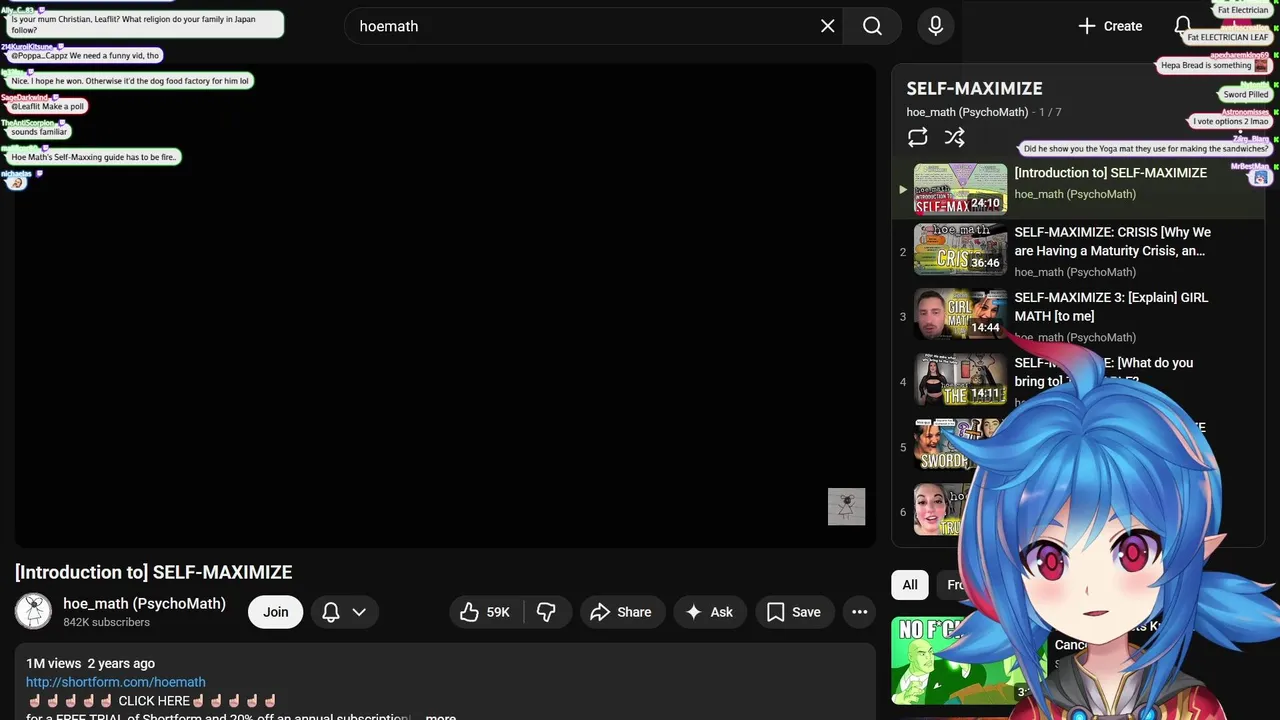Save the video to a playlist
This screenshot has height=720, width=1280.
(x=794, y=612)
